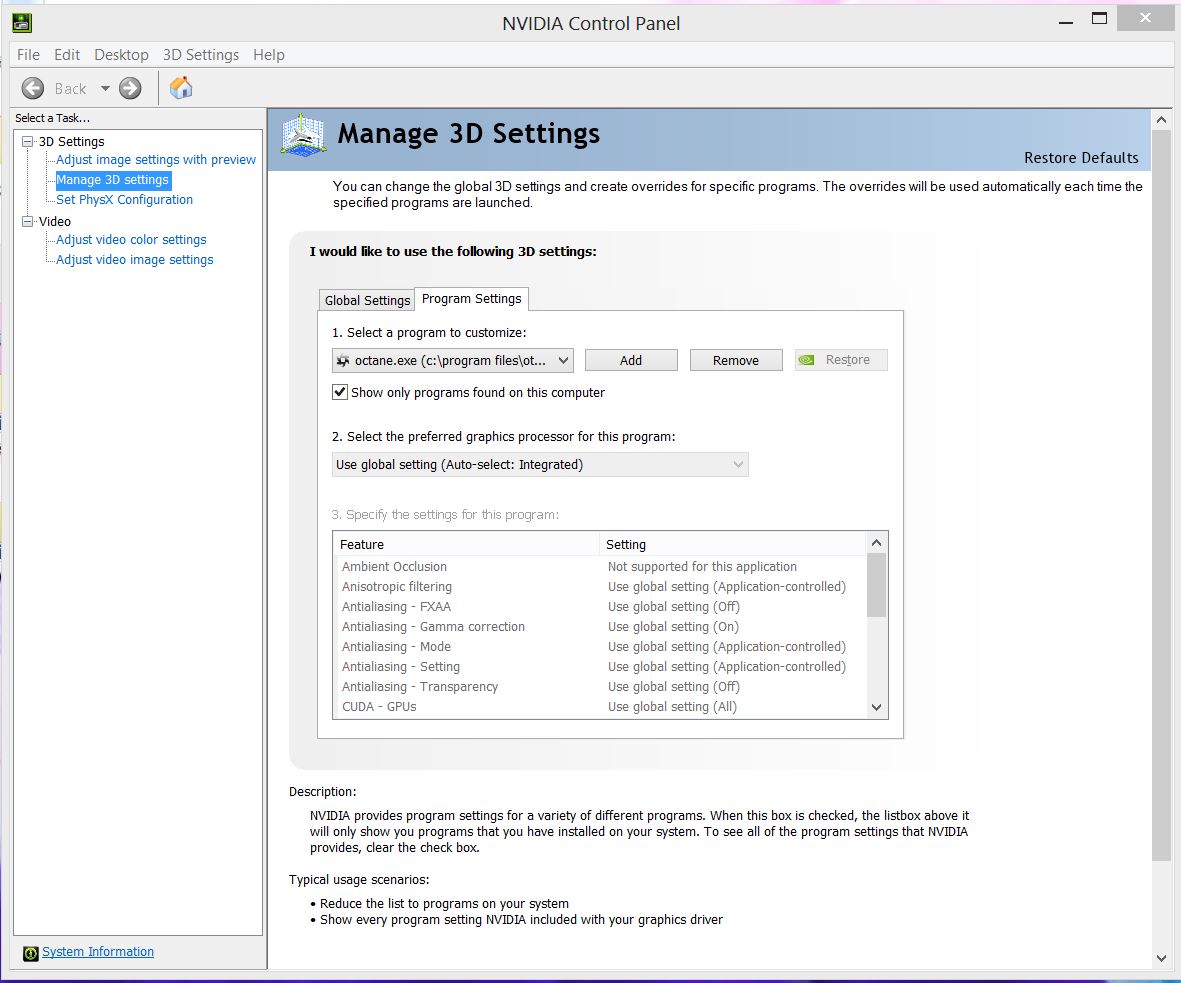Collapse the Video tree node
The height and width of the screenshot is (983, 1181).
tap(28, 221)
